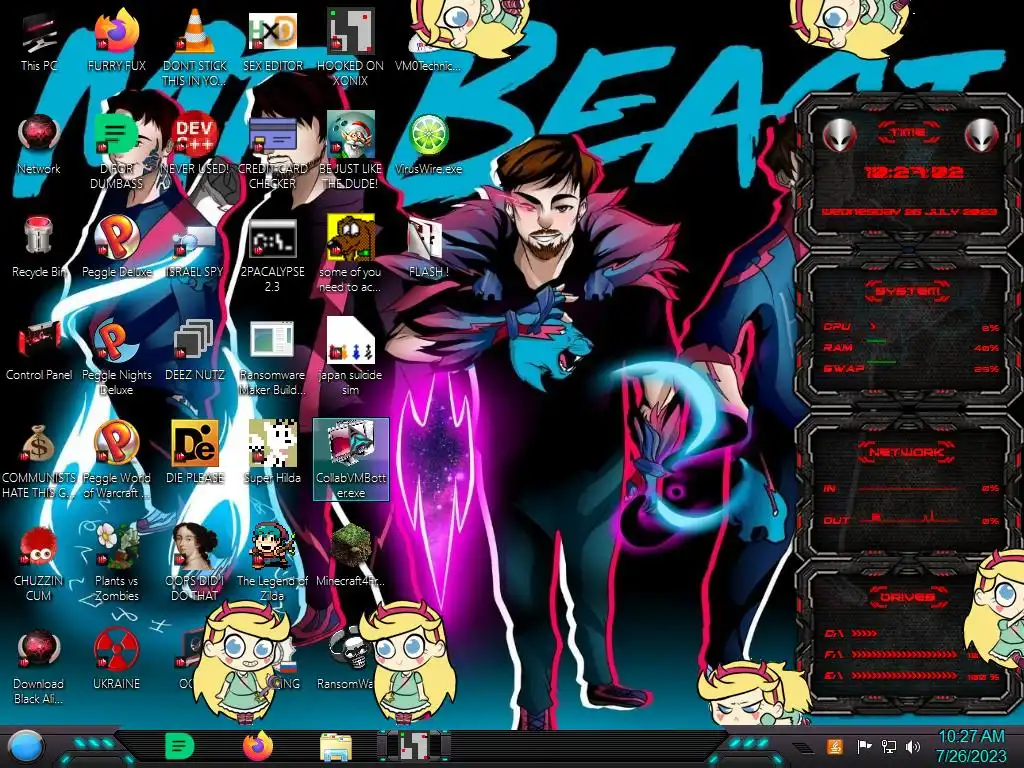
Task: Select the SYSTEM panel with CPU and RAM meters
Action: click(x=908, y=328)
